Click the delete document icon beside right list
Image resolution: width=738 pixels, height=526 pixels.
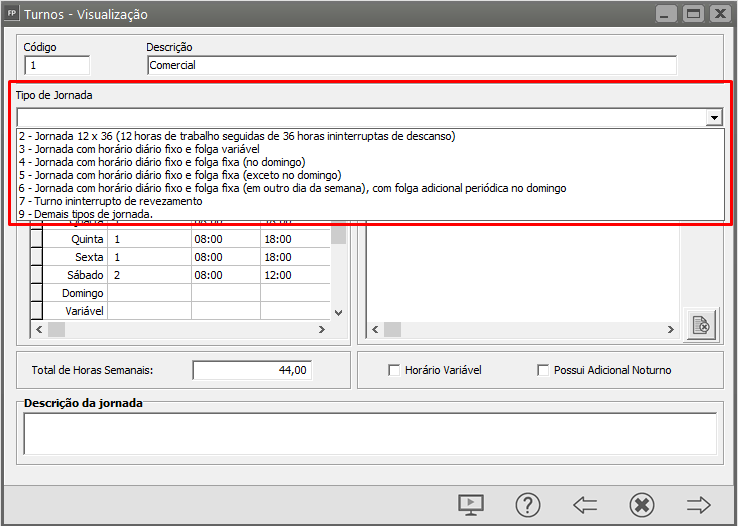(x=701, y=324)
